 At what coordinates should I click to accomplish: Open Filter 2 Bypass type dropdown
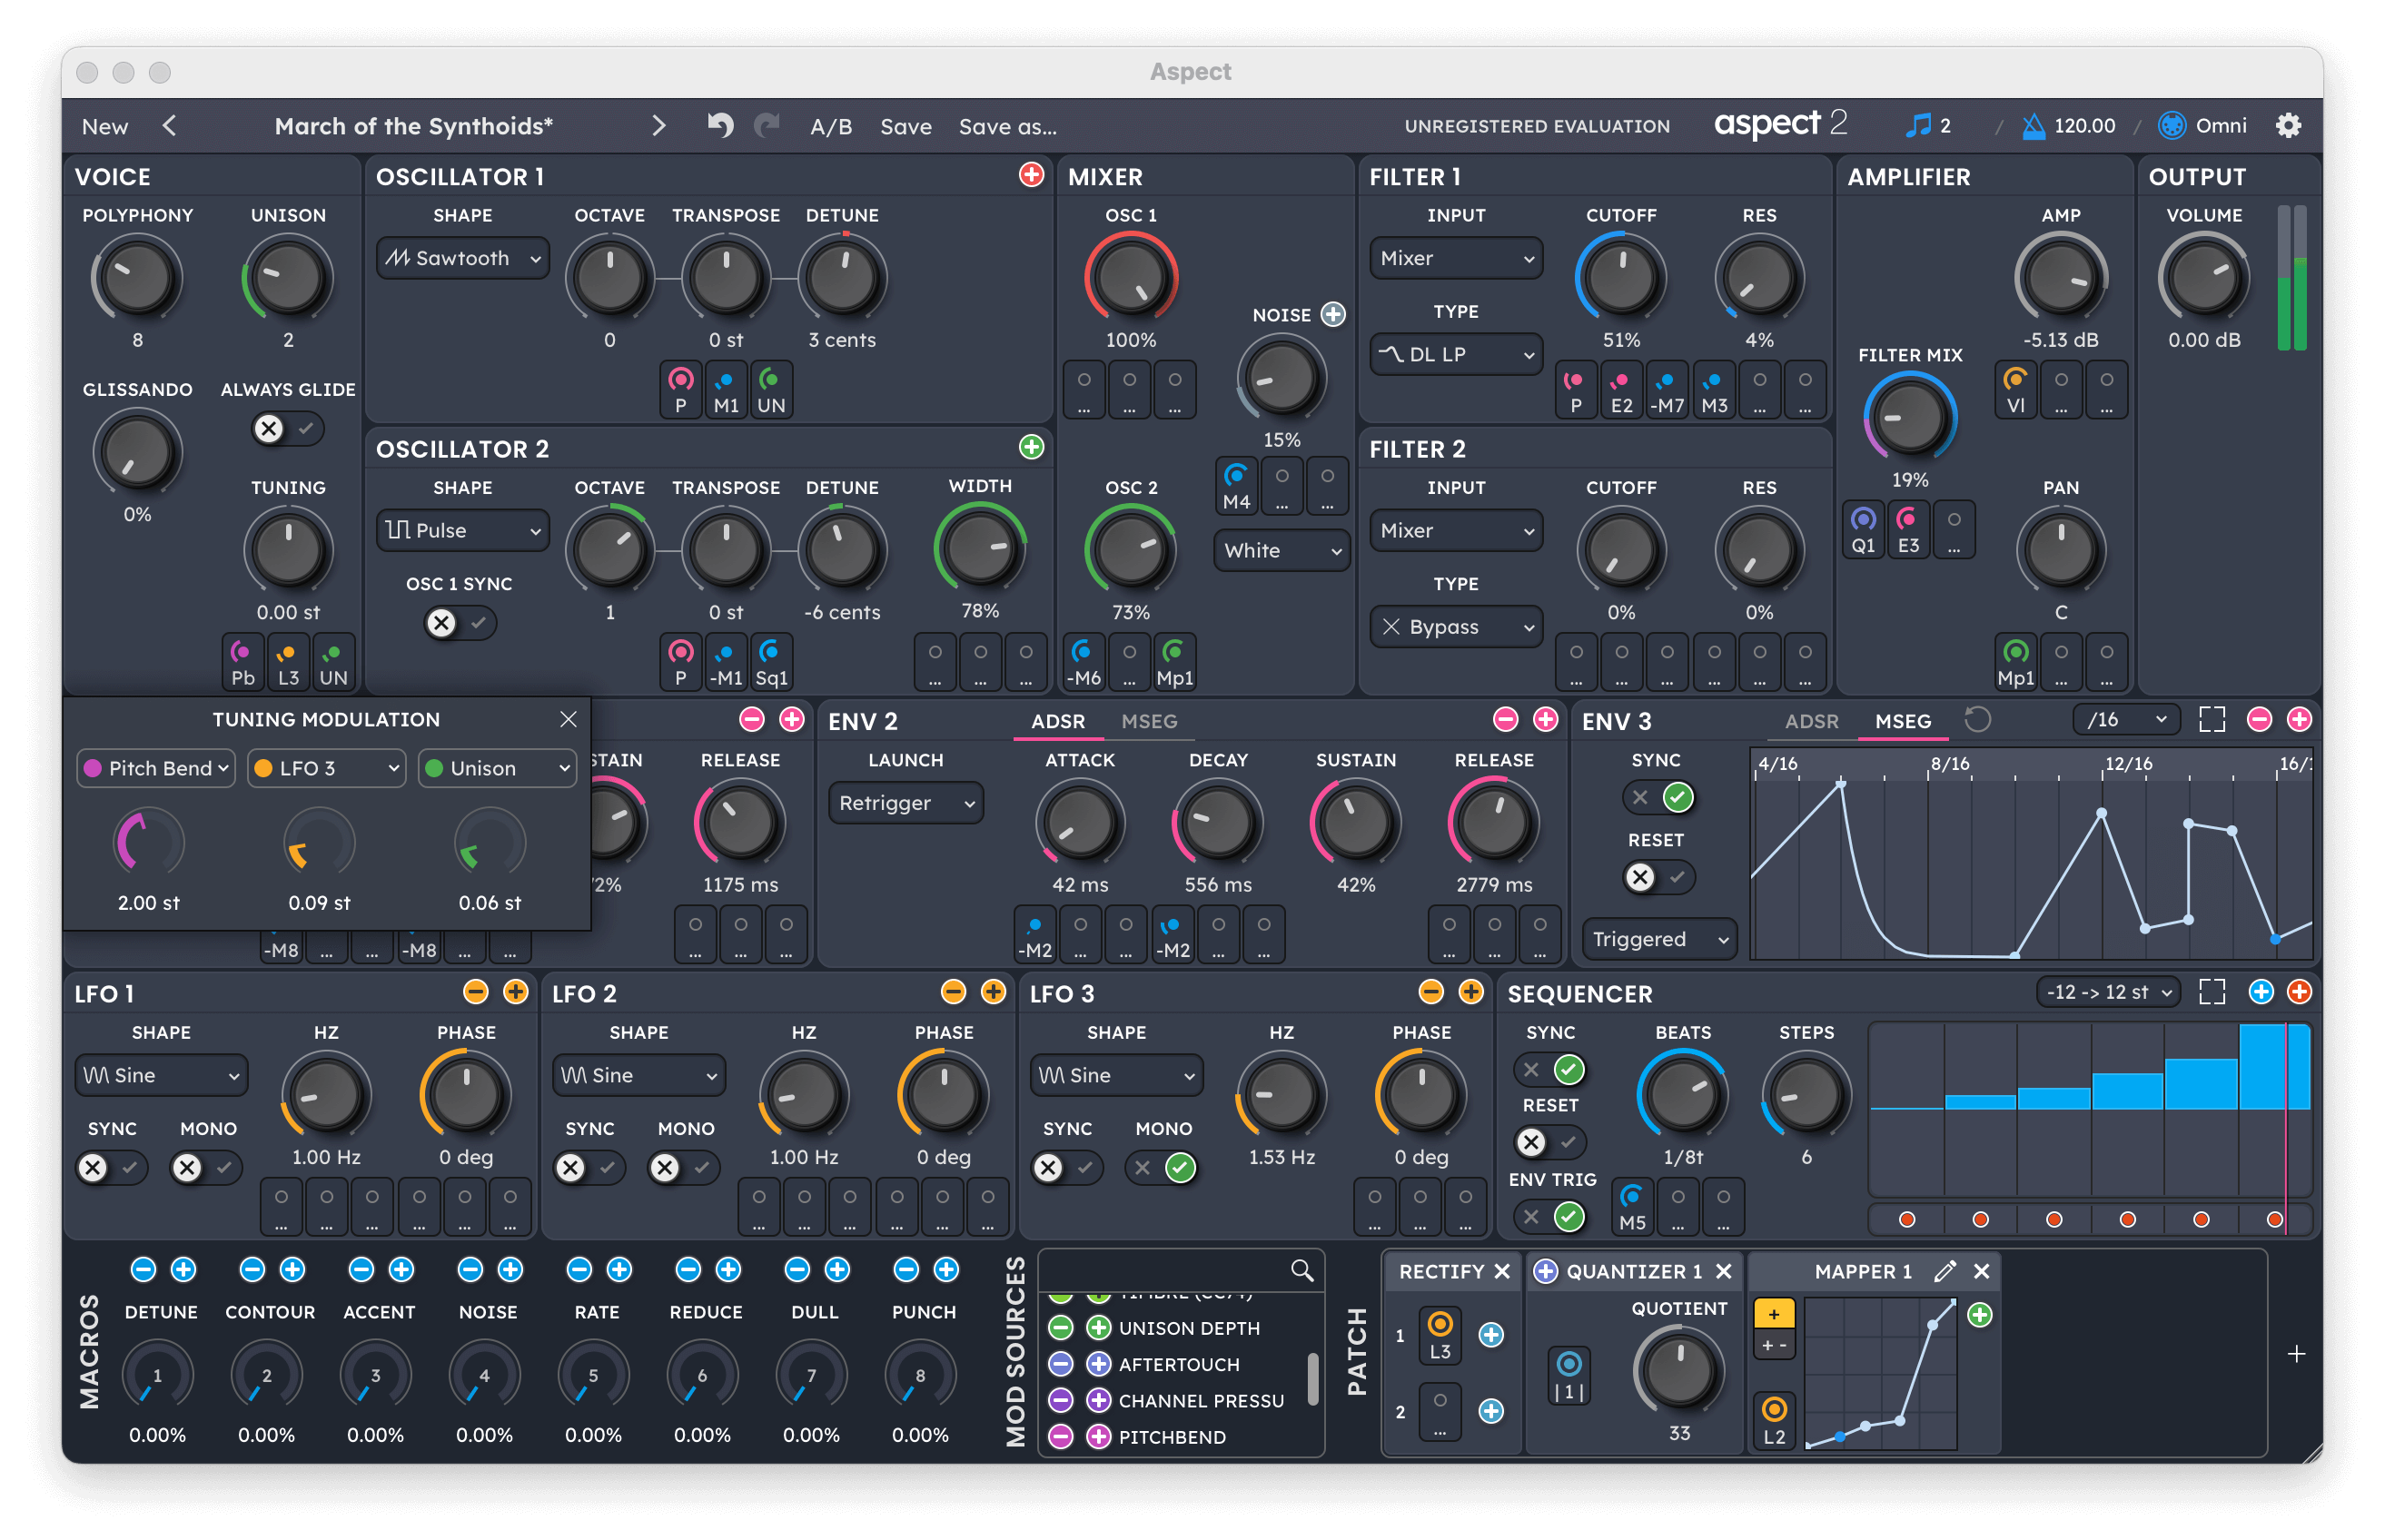pyautogui.click(x=1456, y=626)
